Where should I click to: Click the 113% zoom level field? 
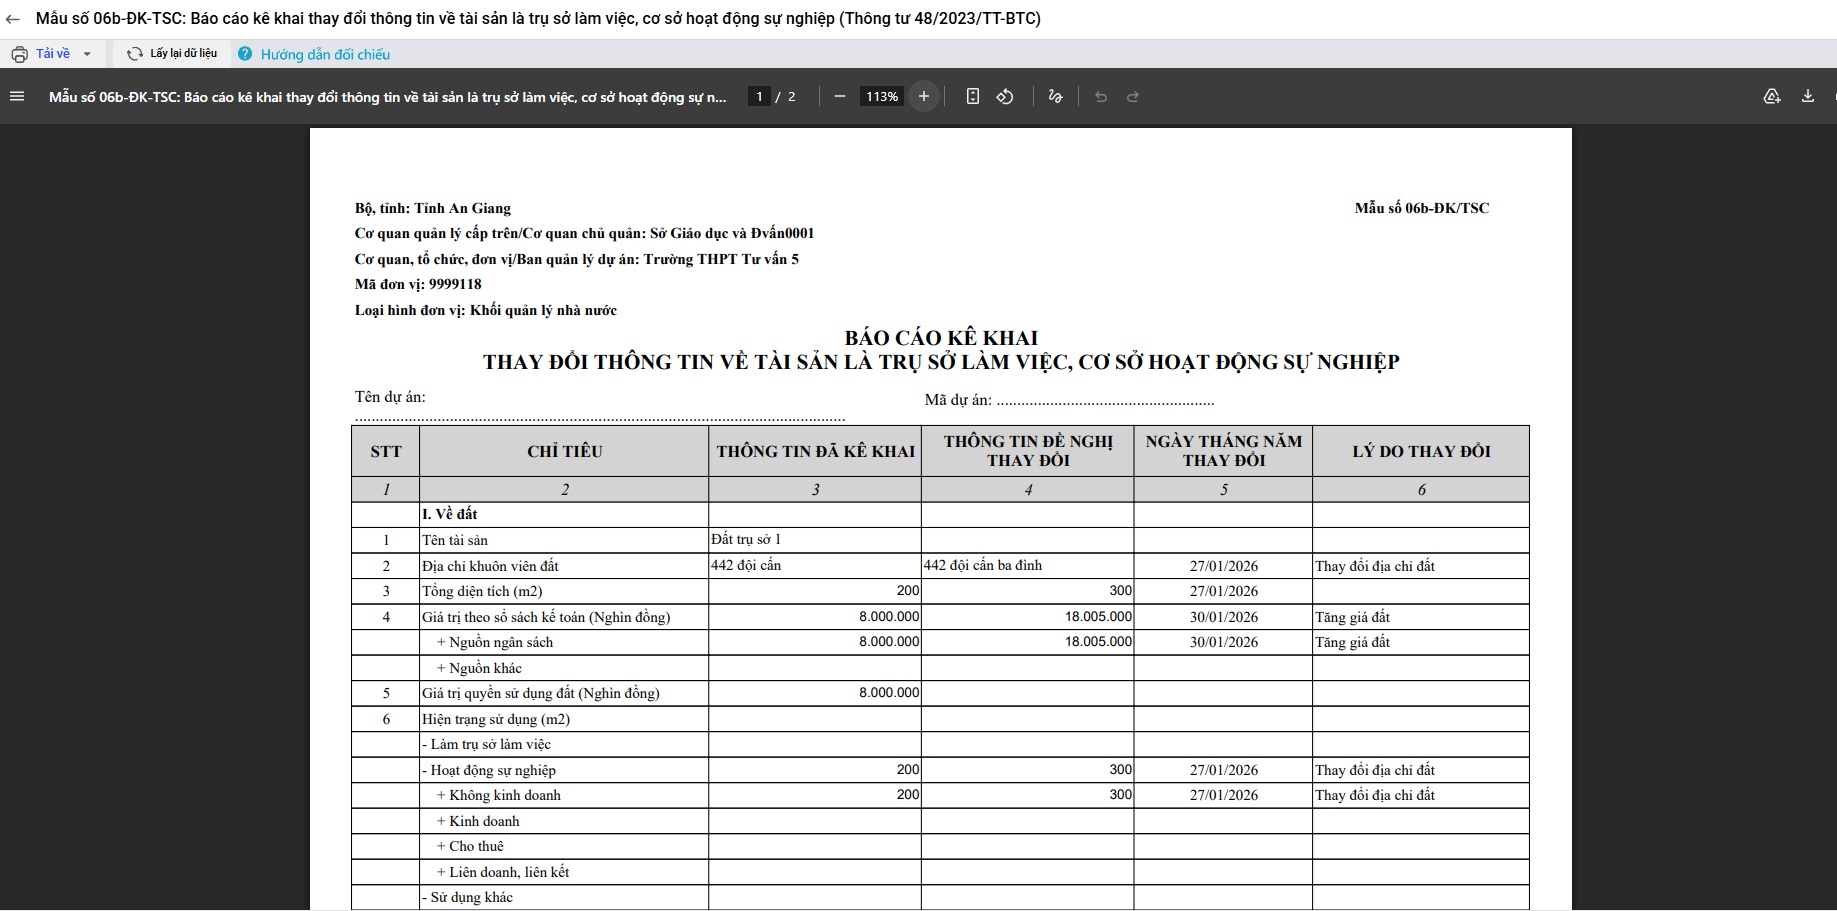[882, 97]
